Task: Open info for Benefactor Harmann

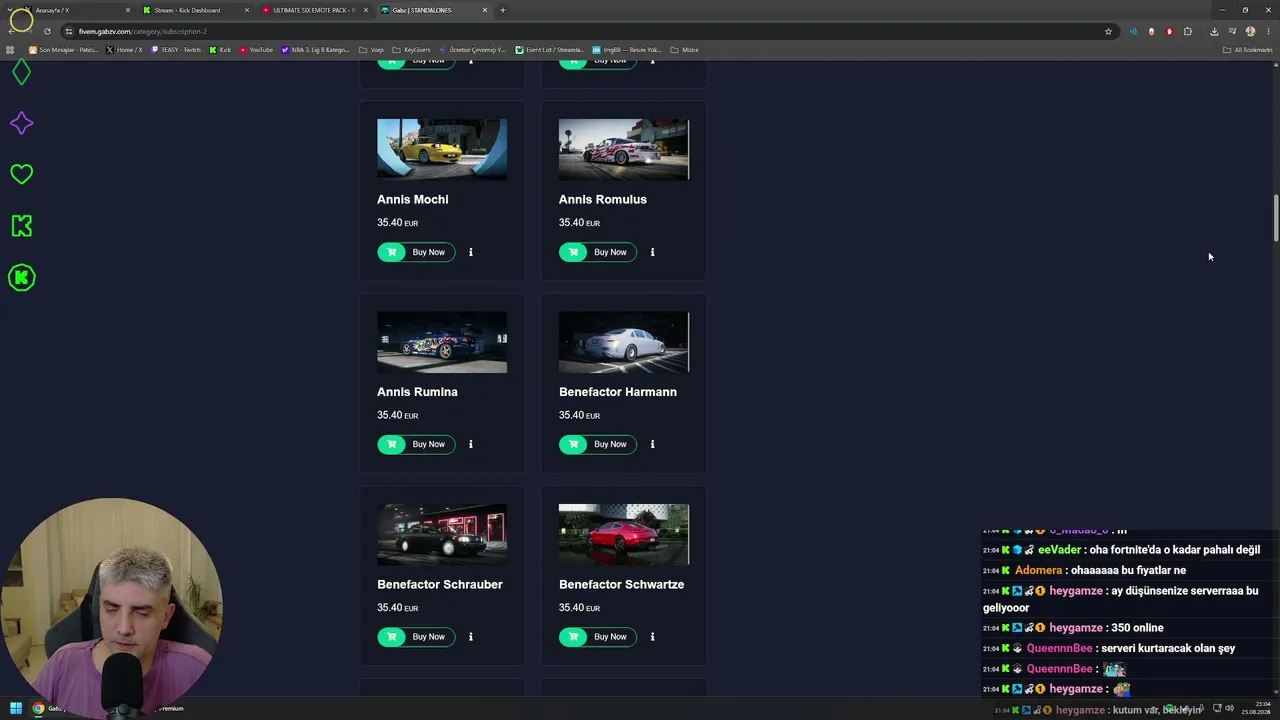Action: (652, 444)
